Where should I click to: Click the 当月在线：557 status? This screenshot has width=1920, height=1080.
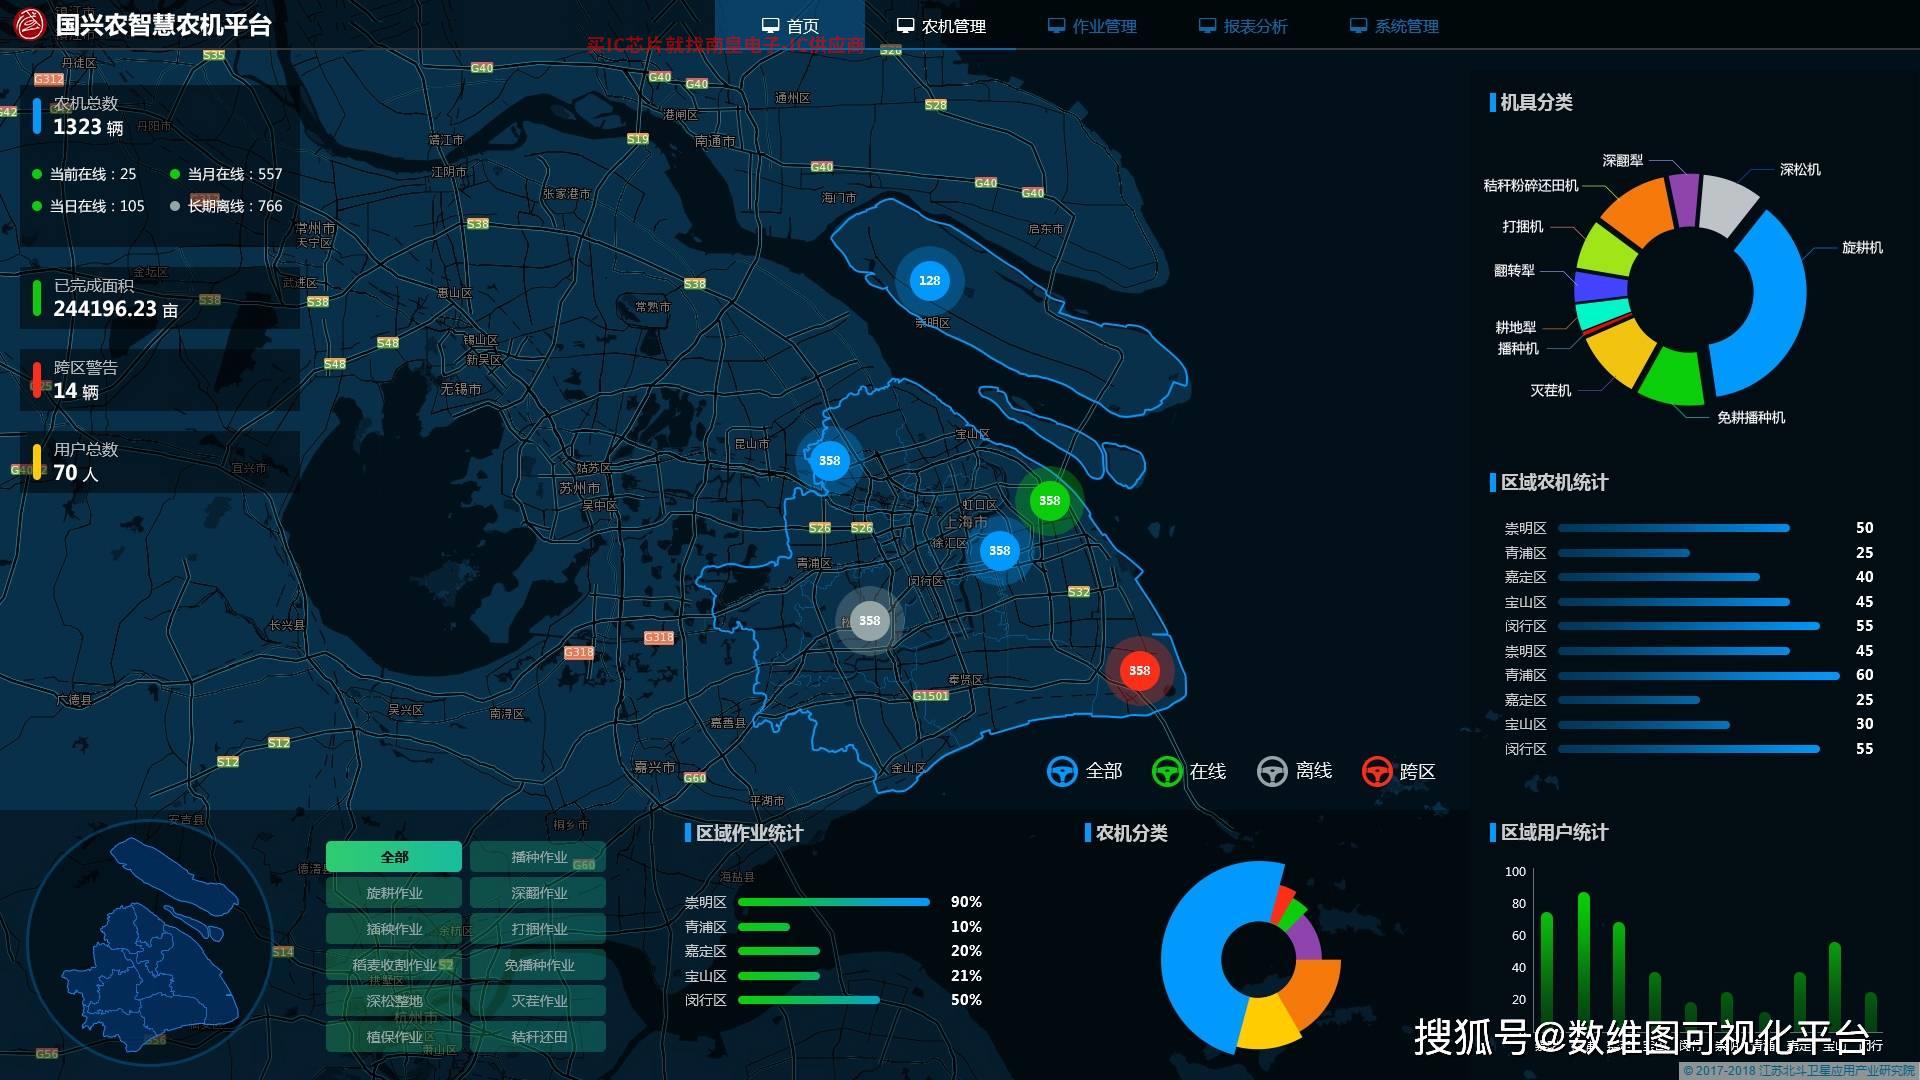point(226,174)
